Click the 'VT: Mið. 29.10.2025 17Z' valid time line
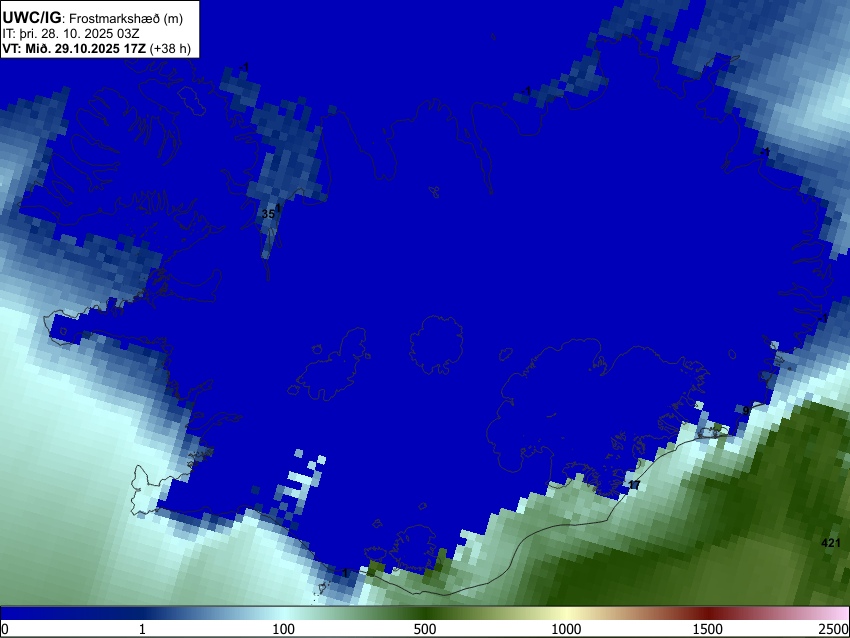Viewport: 850px width, 638px height. (x=96, y=48)
